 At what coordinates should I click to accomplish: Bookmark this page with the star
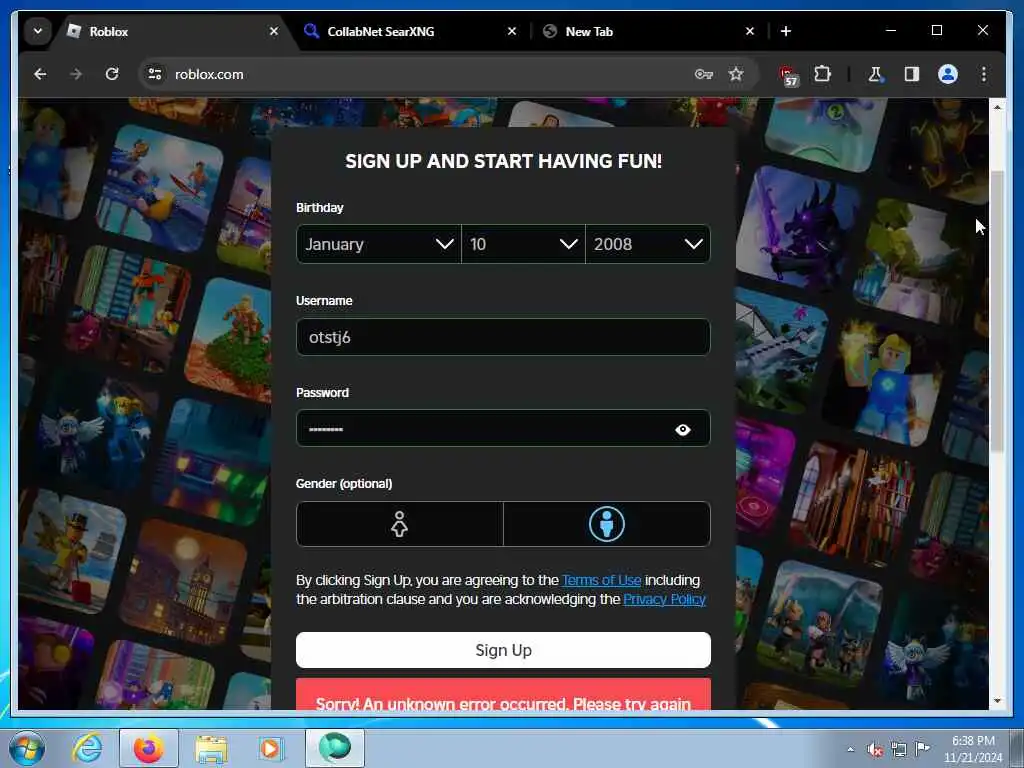(736, 74)
